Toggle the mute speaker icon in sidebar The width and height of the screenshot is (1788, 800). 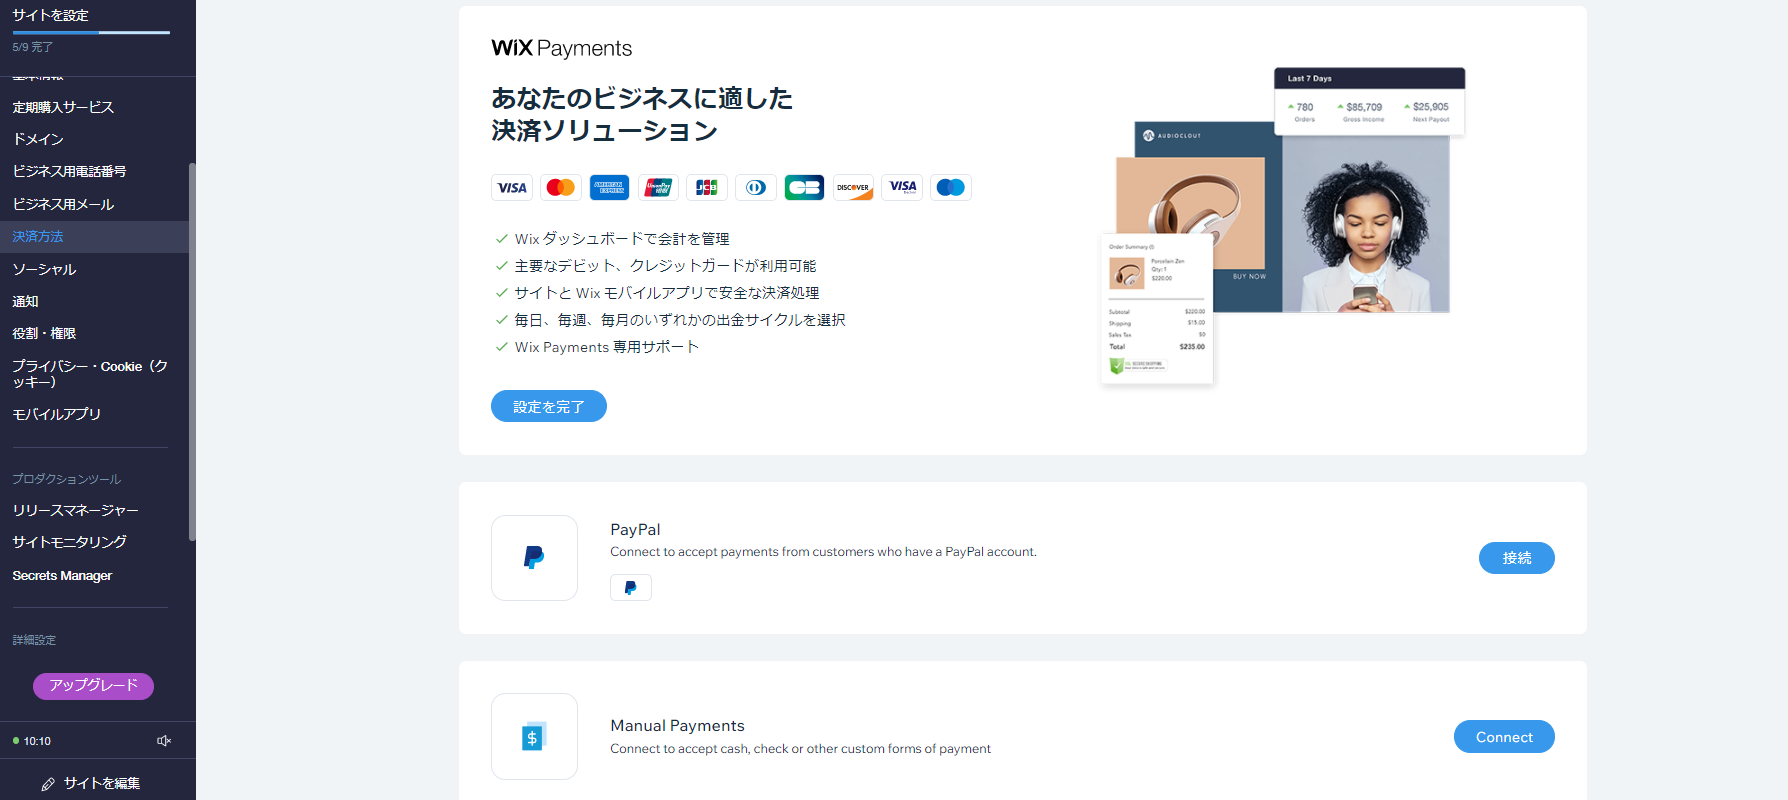(x=164, y=741)
